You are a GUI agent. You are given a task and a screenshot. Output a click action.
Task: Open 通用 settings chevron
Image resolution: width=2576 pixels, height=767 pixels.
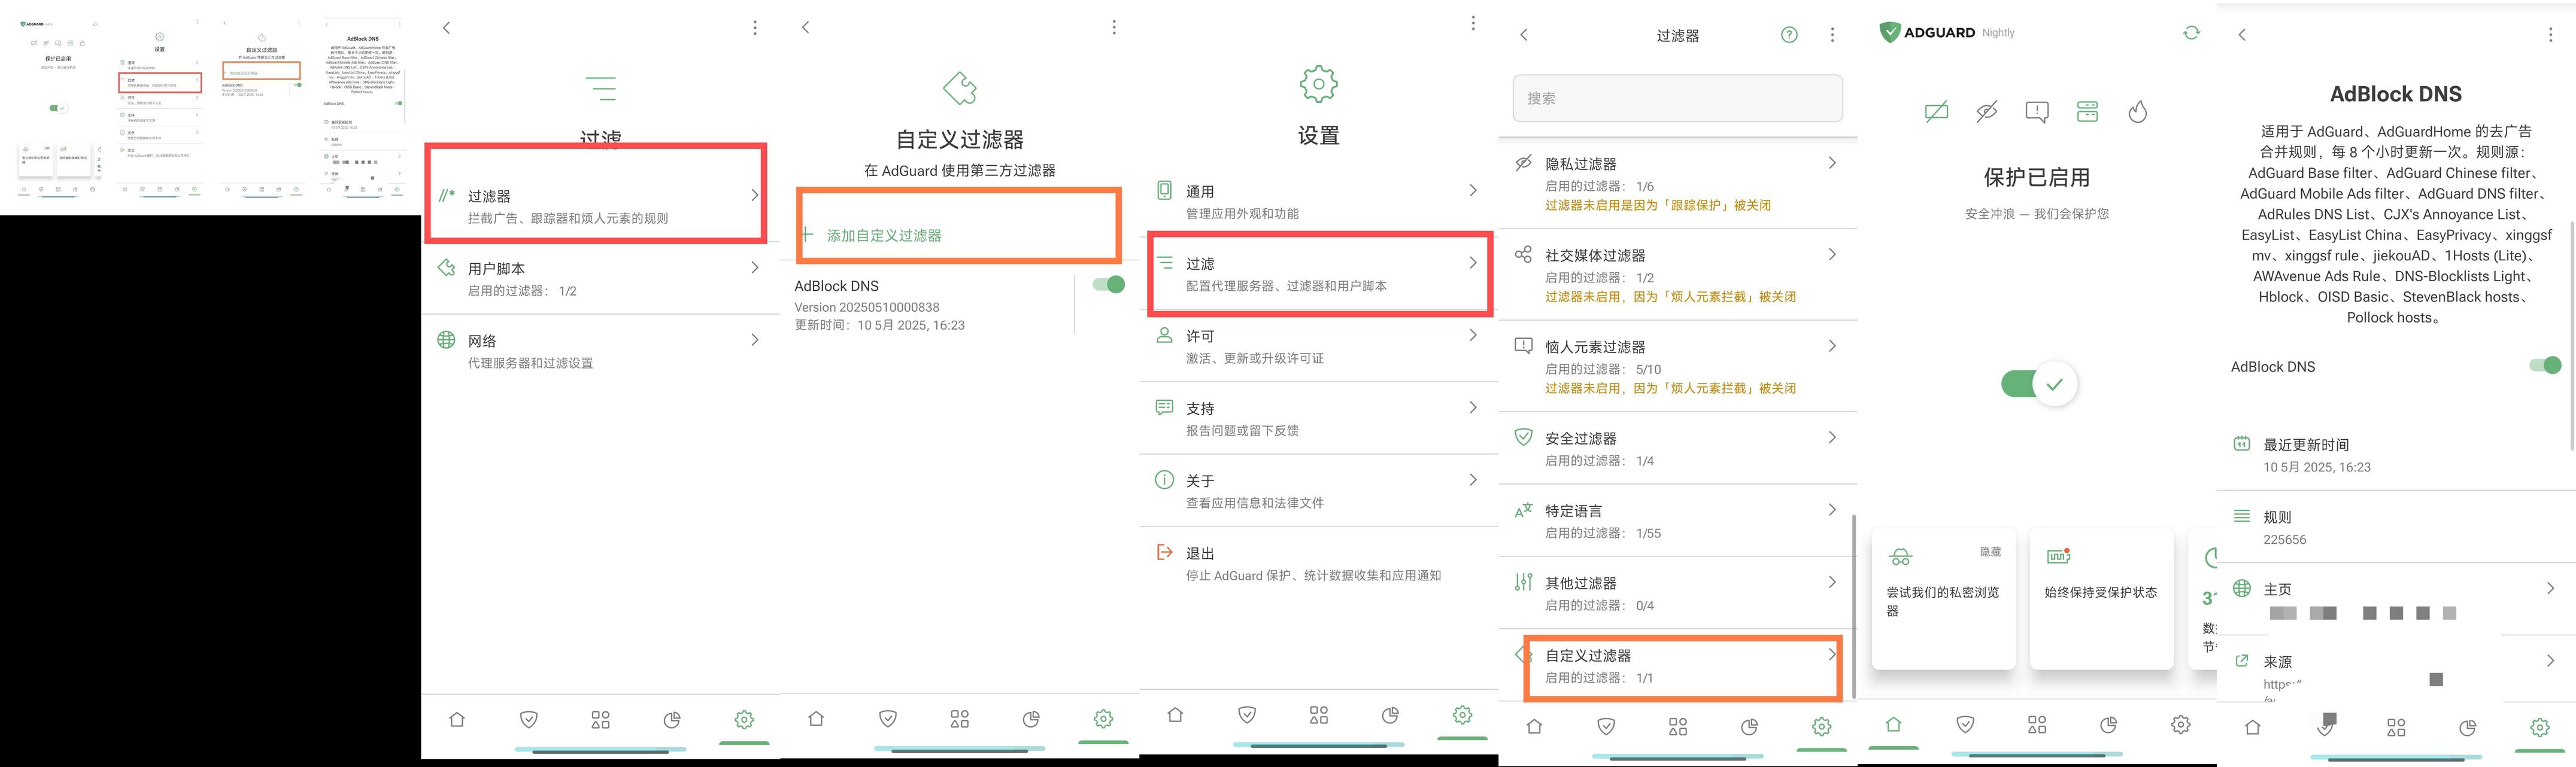(x=1473, y=190)
